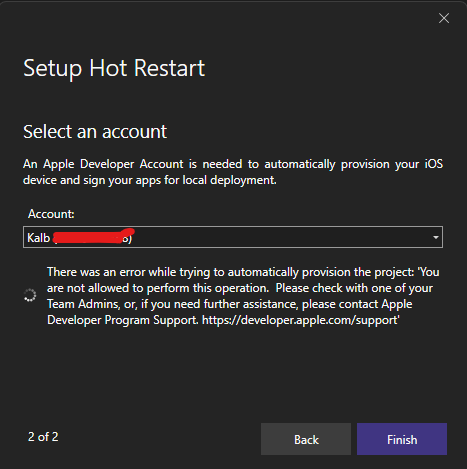Select the "Select an account" heading

point(95,131)
